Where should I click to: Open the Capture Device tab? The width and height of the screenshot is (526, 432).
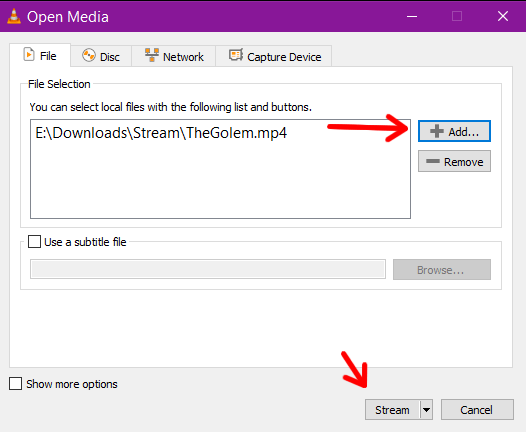[274, 56]
